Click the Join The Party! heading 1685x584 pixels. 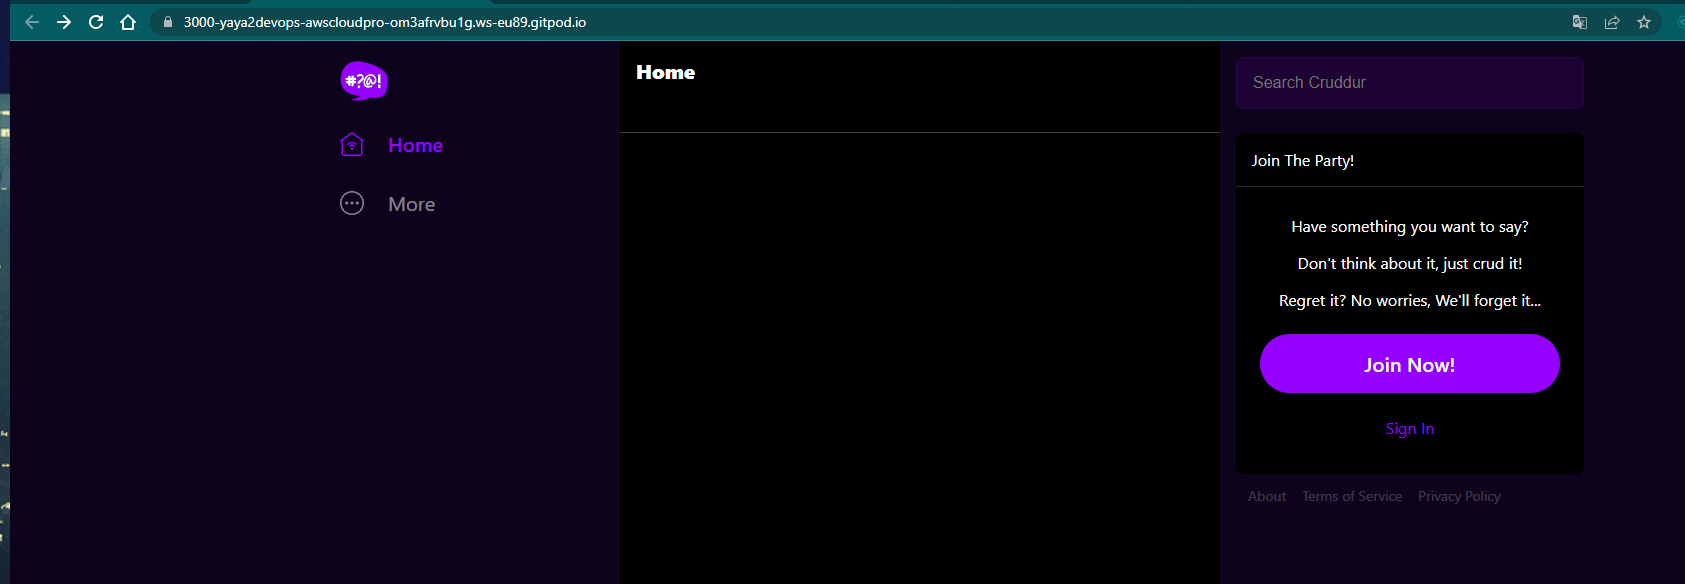(x=1303, y=160)
